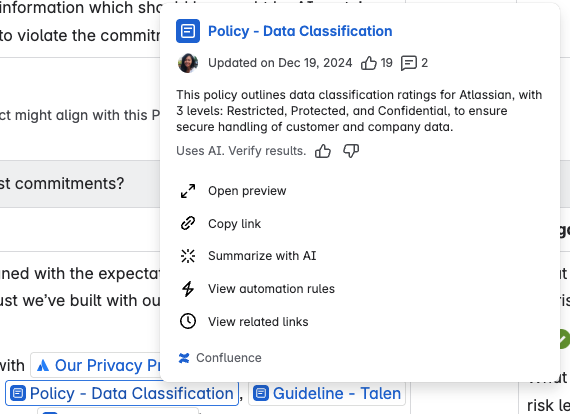570x414 pixels.
Task: Click the chain link icon
Action: [188, 224]
